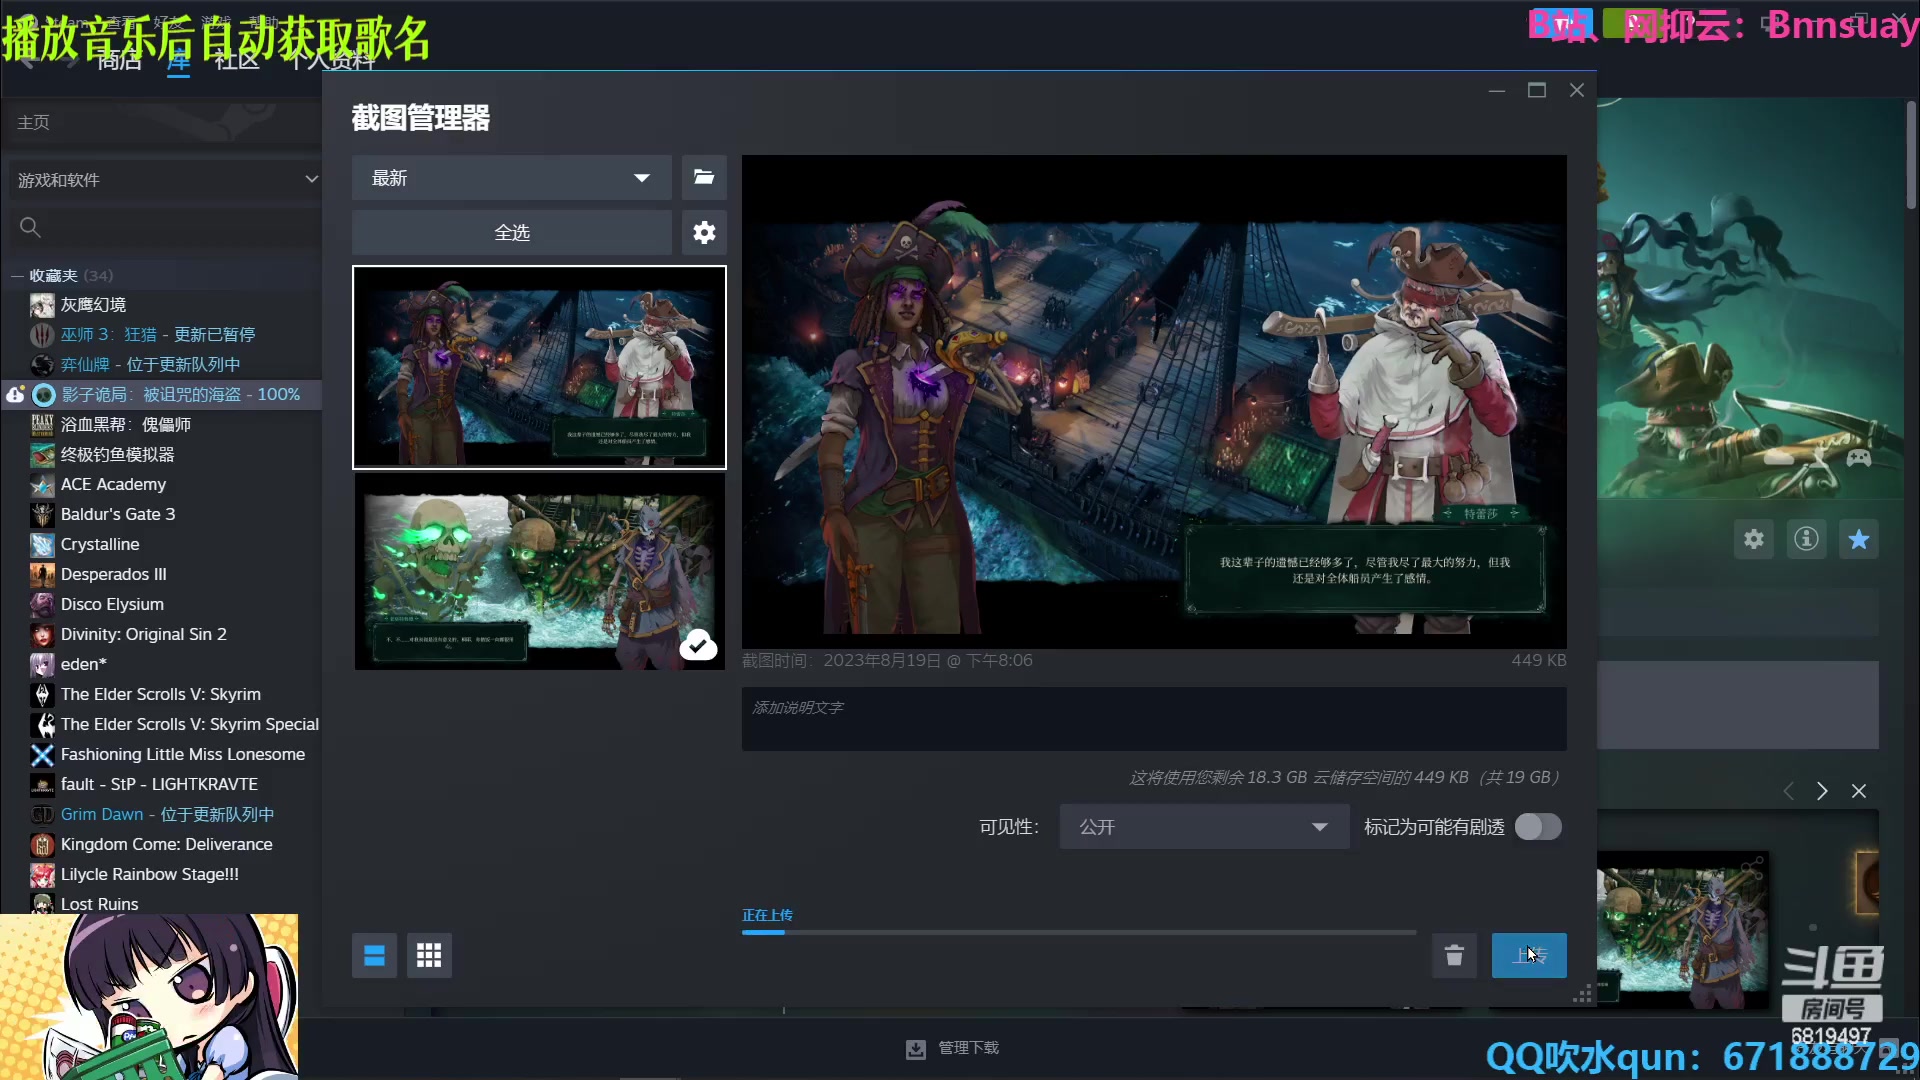This screenshot has height=1080, width=1920.
Task: Open game settings gear in library page
Action: pyautogui.click(x=1754, y=540)
